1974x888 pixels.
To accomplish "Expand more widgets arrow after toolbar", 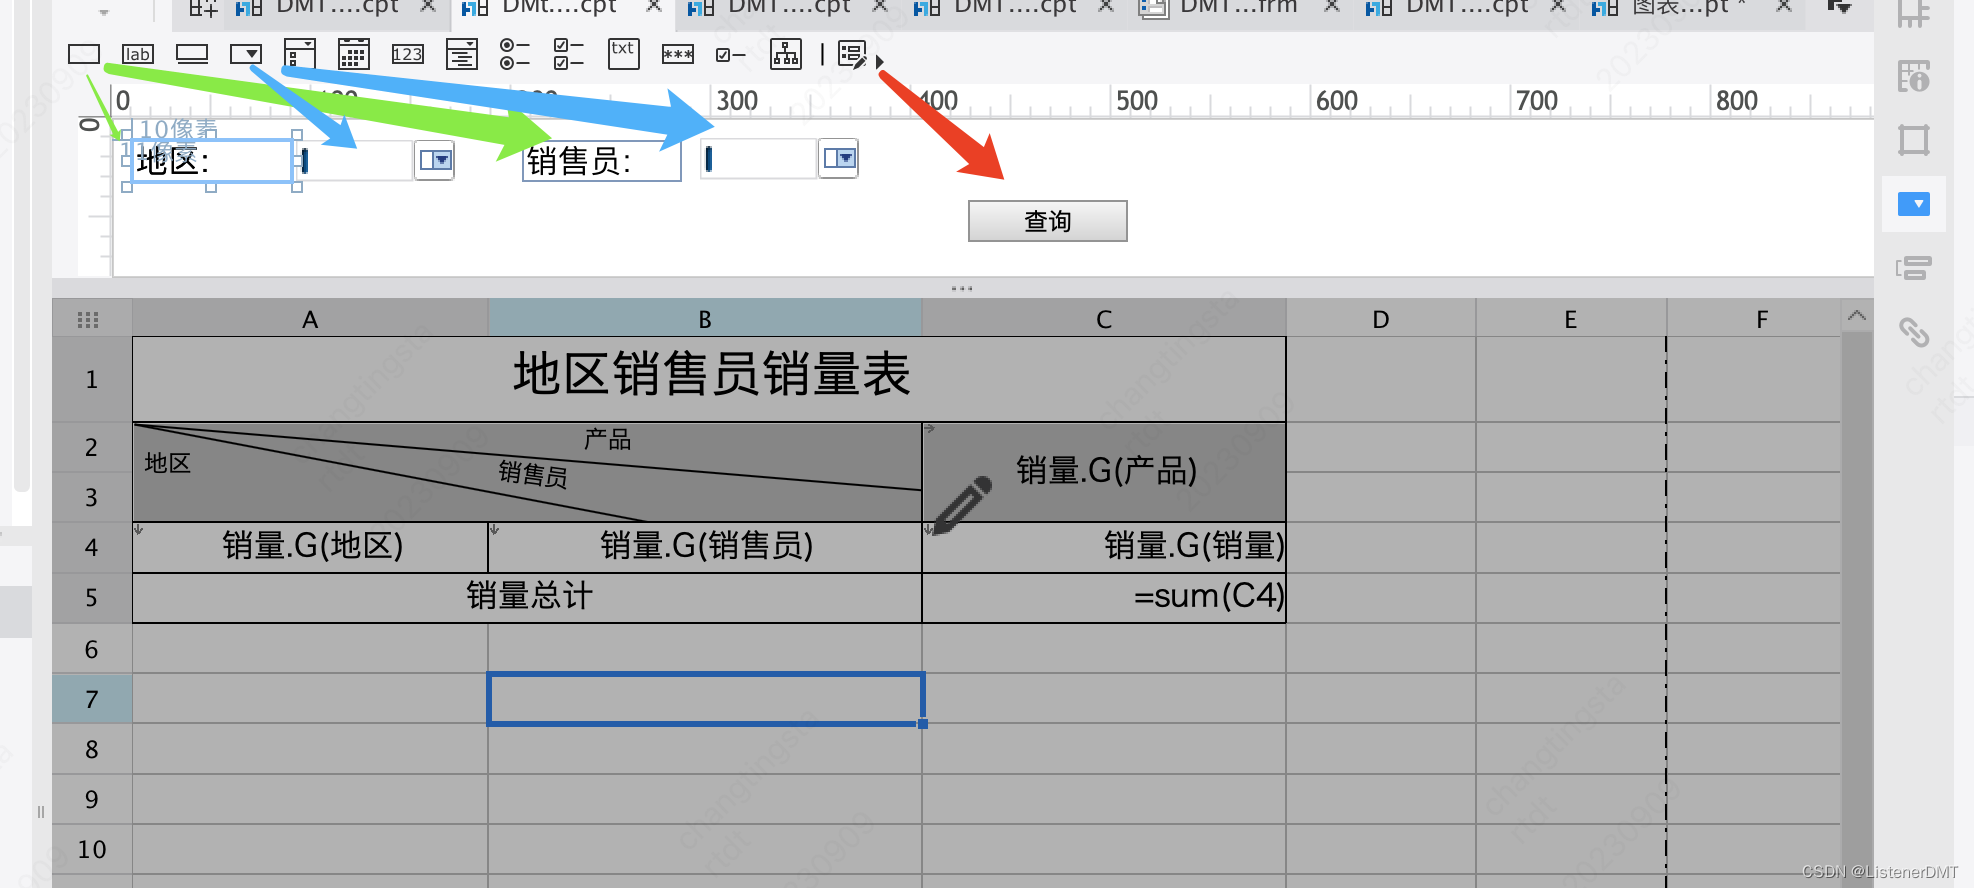I will point(879,62).
